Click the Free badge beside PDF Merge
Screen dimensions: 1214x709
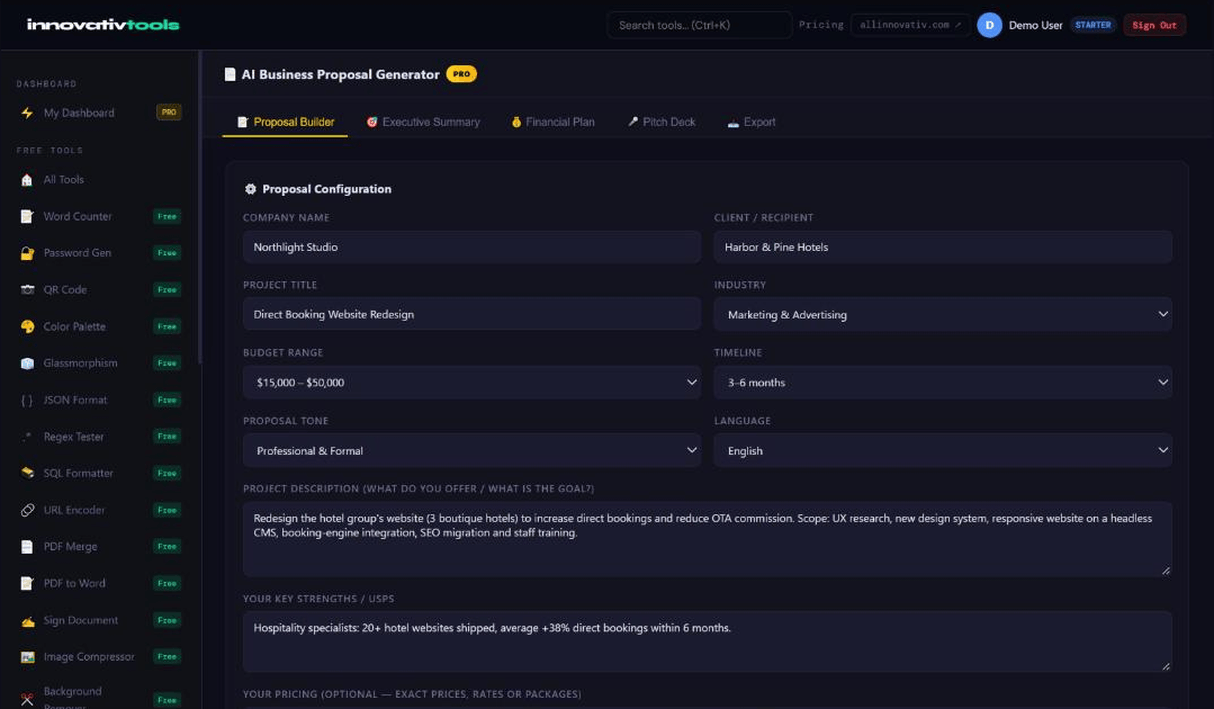click(x=167, y=547)
